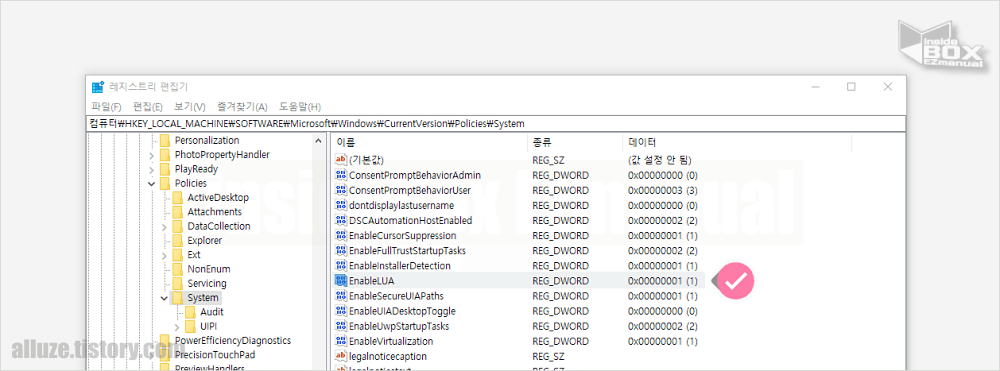Select the PlayReady folder icon
The width and height of the screenshot is (1000, 371).
point(165,170)
